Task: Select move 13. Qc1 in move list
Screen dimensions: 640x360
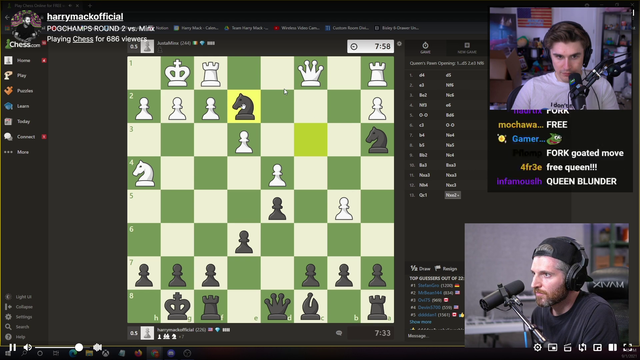Action: pos(423,195)
